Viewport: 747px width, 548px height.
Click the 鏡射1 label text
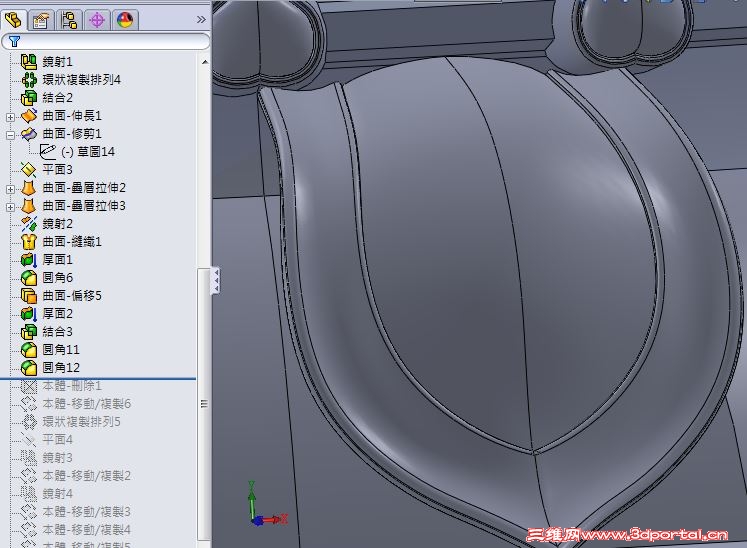tap(57, 62)
